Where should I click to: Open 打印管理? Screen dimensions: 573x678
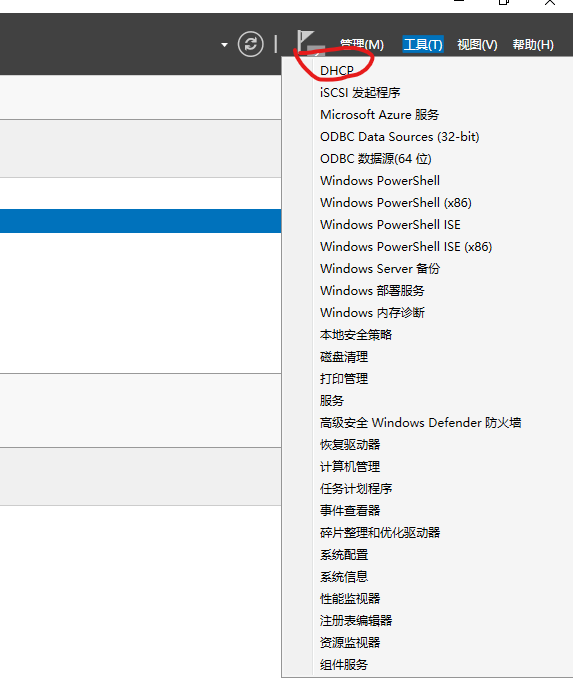344,378
